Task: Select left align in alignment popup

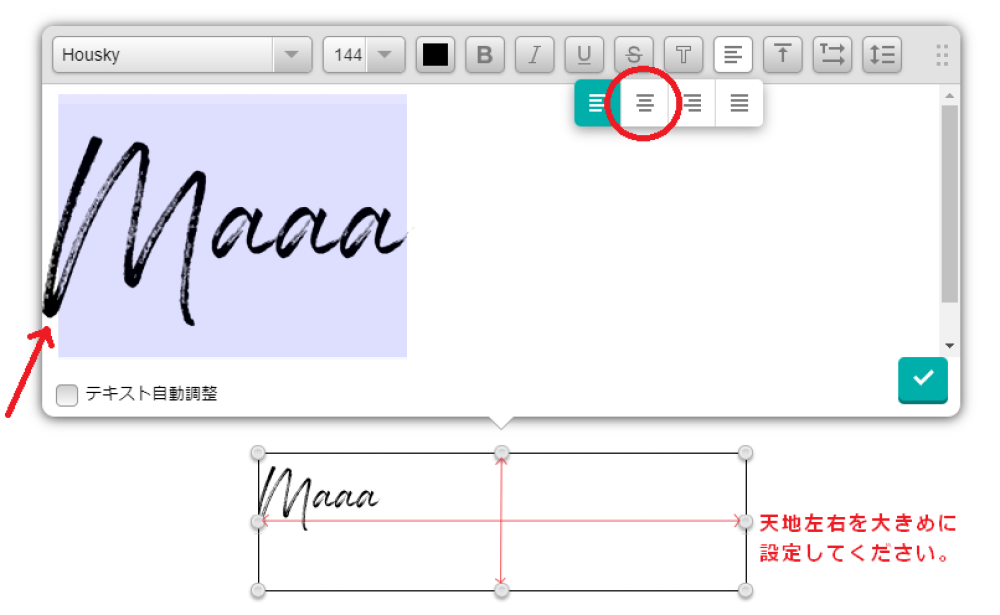Action: (x=597, y=103)
